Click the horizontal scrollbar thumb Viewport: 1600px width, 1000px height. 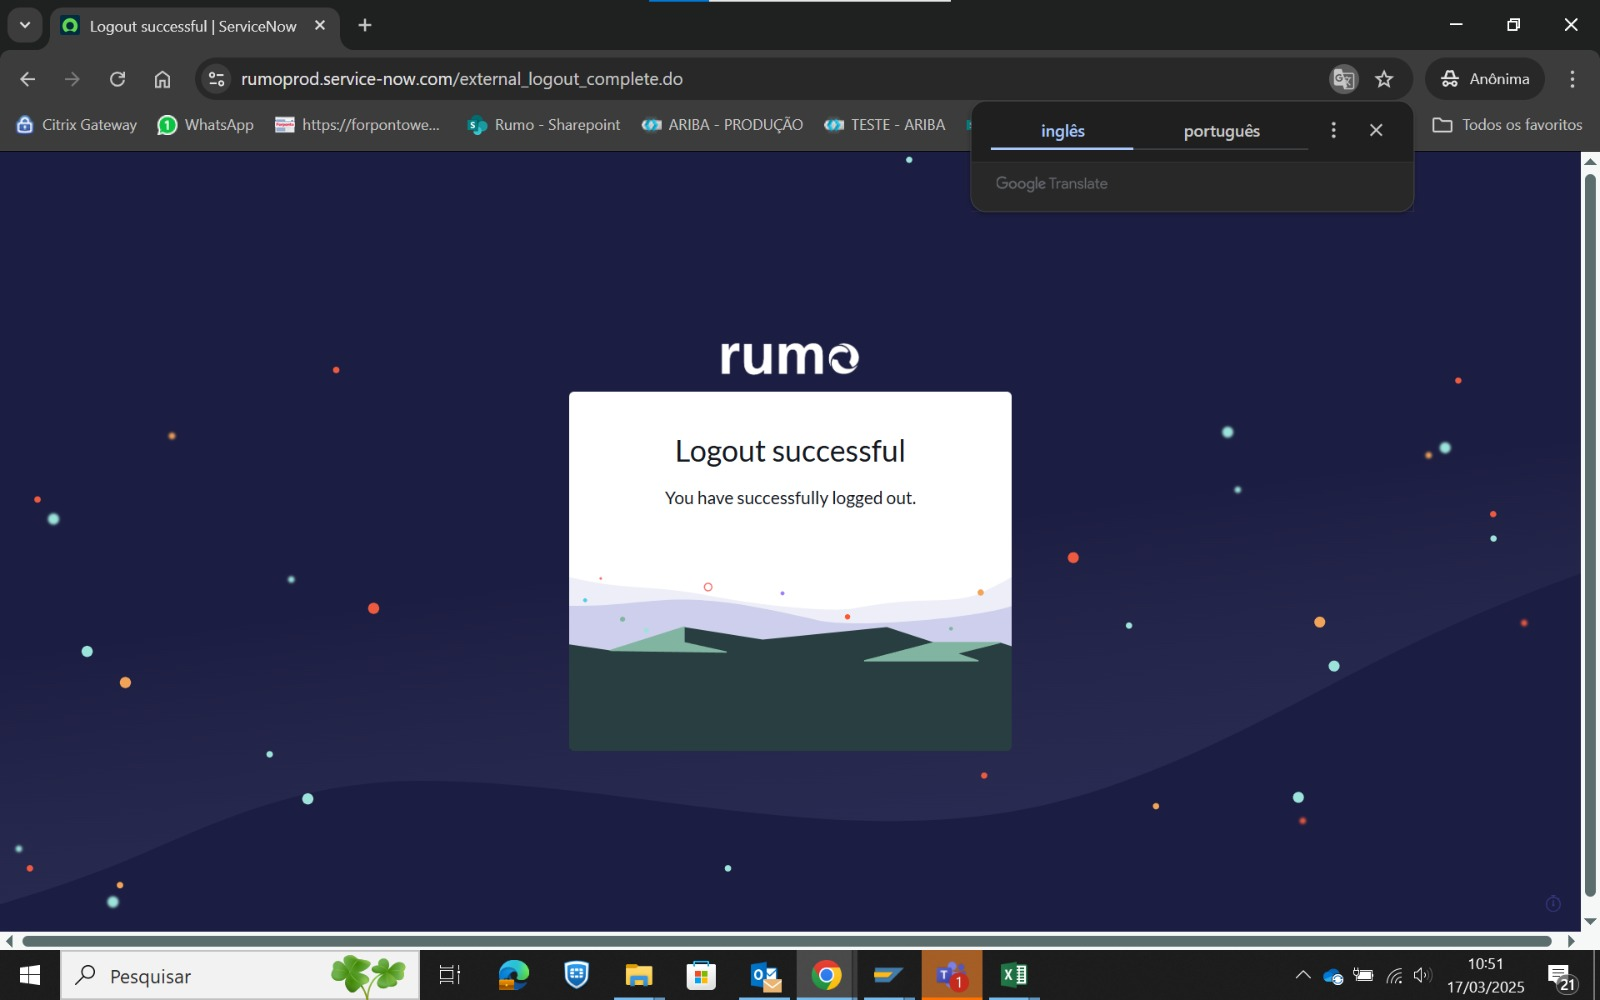coord(787,941)
